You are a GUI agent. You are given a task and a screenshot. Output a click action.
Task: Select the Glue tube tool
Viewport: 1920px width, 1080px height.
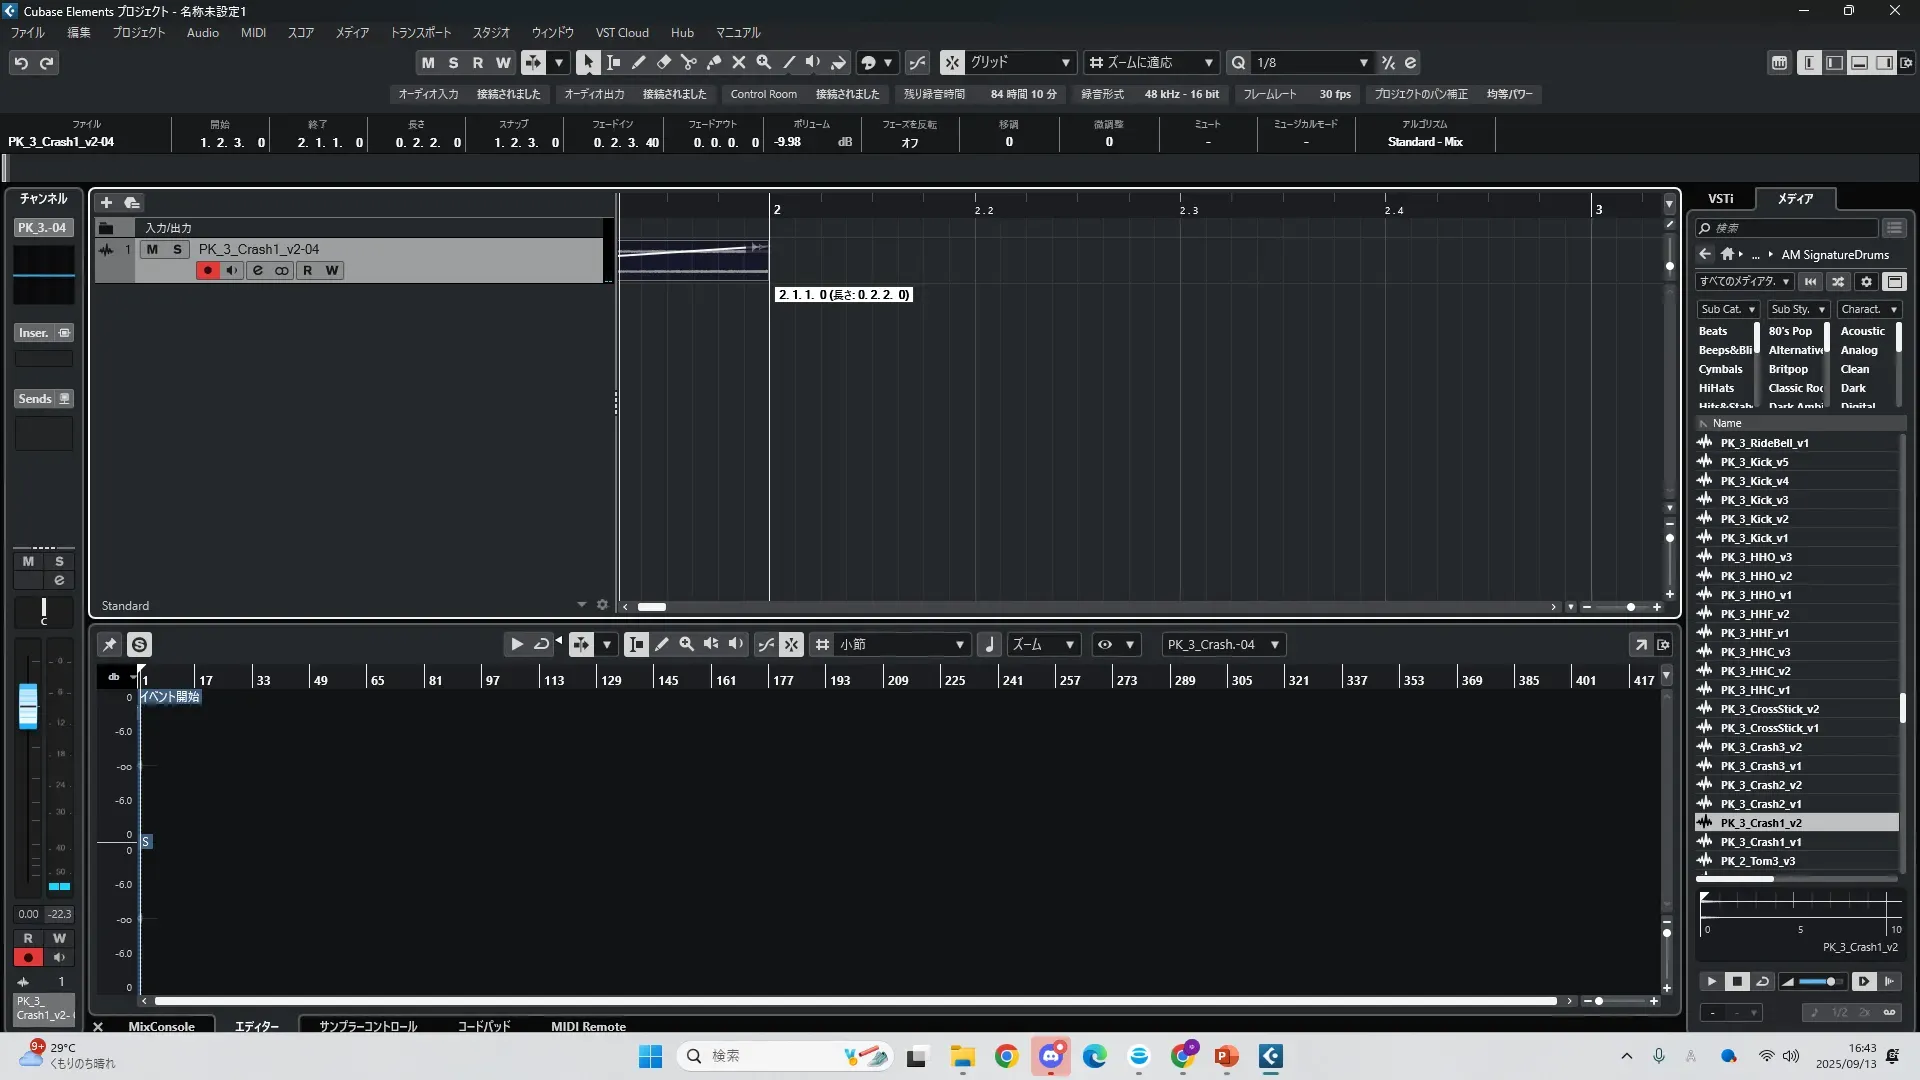coord(713,62)
